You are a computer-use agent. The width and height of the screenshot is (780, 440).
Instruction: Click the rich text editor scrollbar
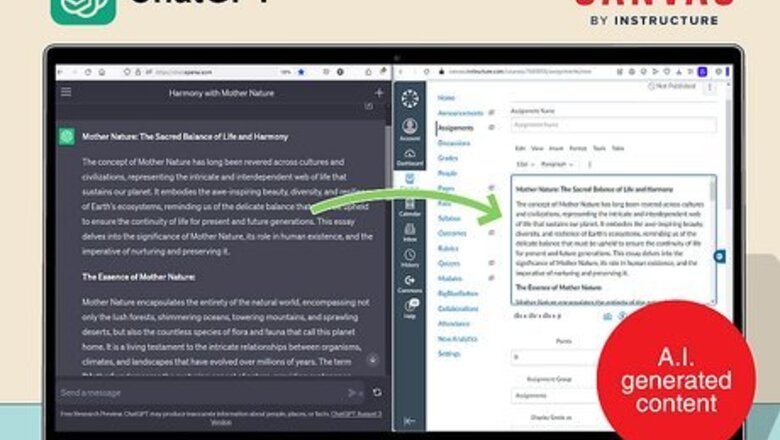pyautogui.click(x=712, y=191)
